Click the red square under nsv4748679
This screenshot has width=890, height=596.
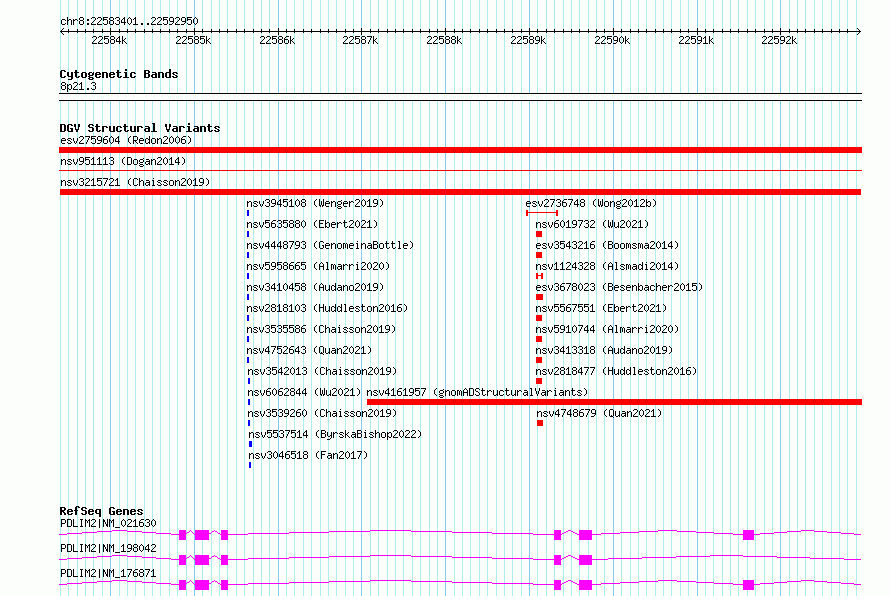tap(540, 423)
